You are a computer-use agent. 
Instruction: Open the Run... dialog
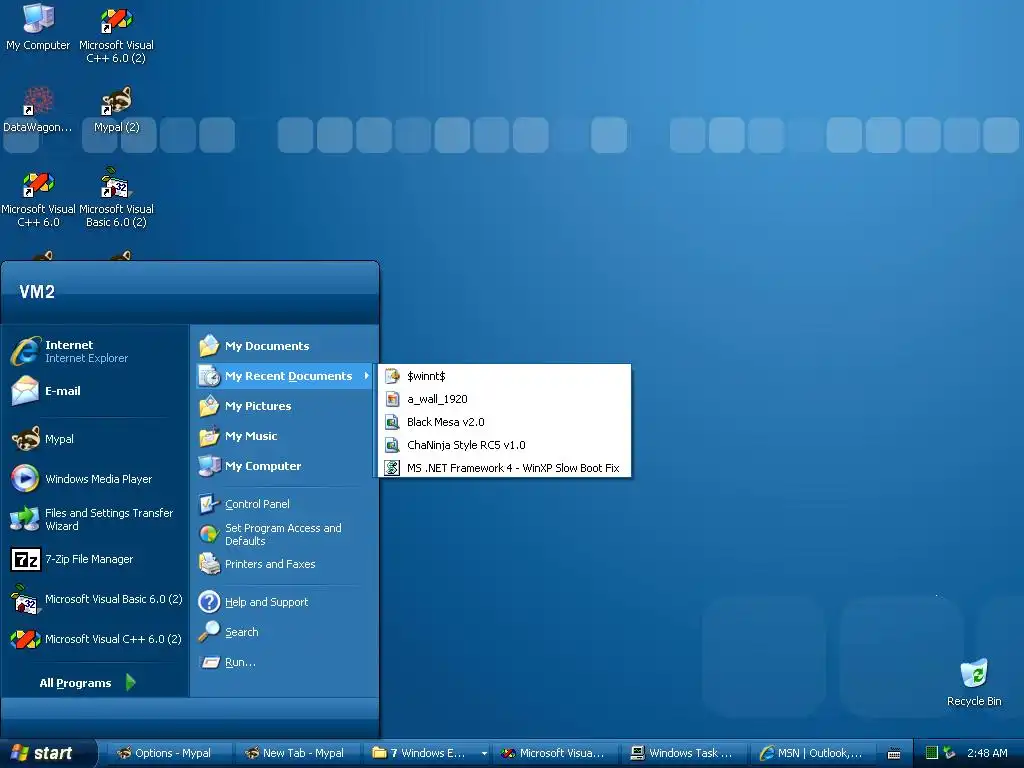coord(284,662)
